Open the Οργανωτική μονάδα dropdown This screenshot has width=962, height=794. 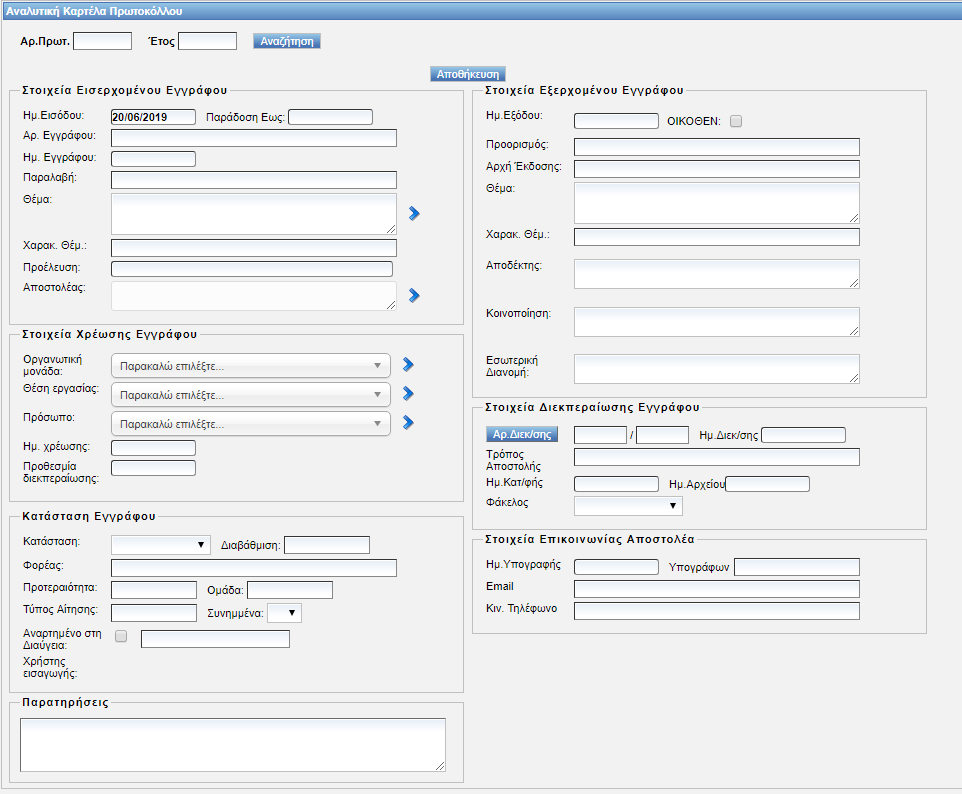250,366
